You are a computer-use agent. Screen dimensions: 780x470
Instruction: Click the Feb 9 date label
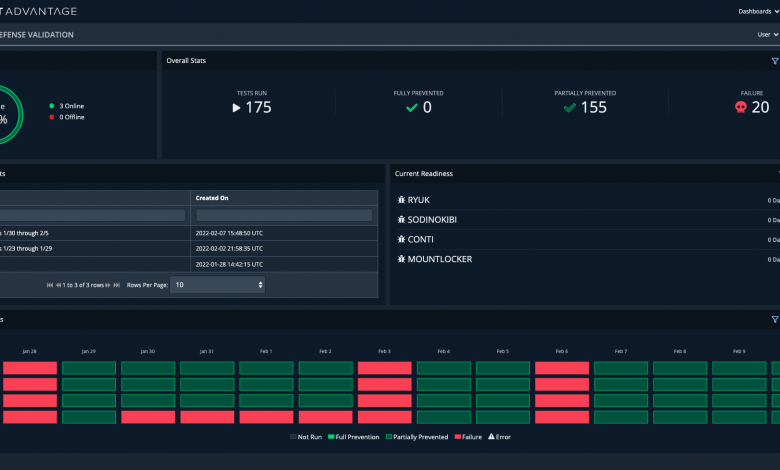pyautogui.click(x=739, y=351)
